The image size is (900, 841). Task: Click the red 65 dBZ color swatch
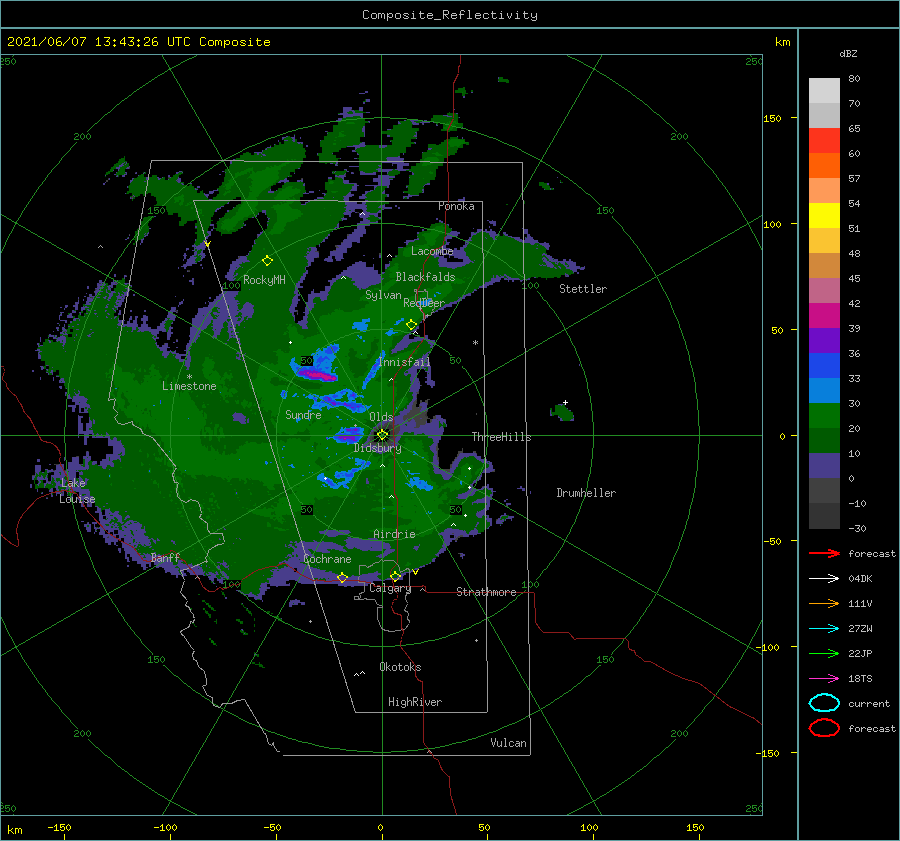tap(824, 141)
